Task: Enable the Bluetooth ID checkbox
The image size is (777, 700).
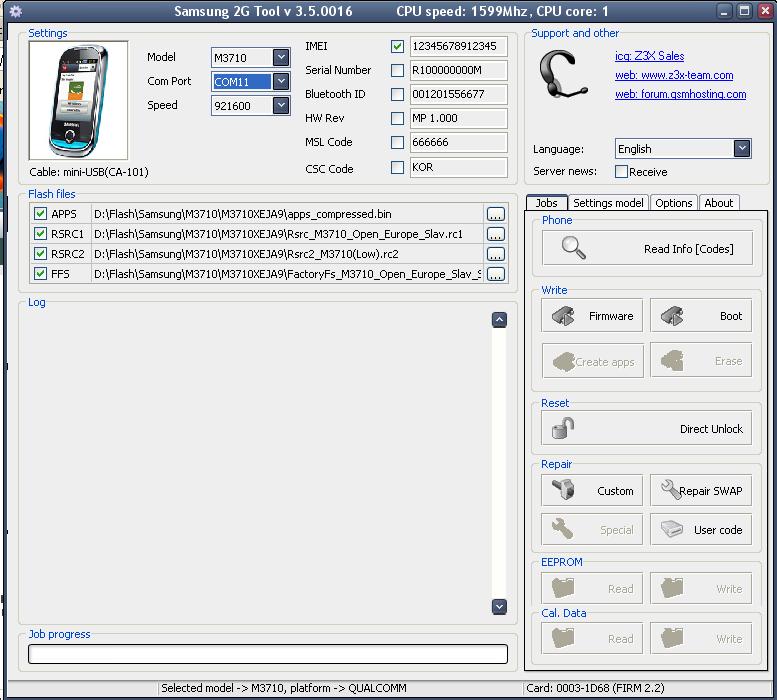Action: point(397,94)
